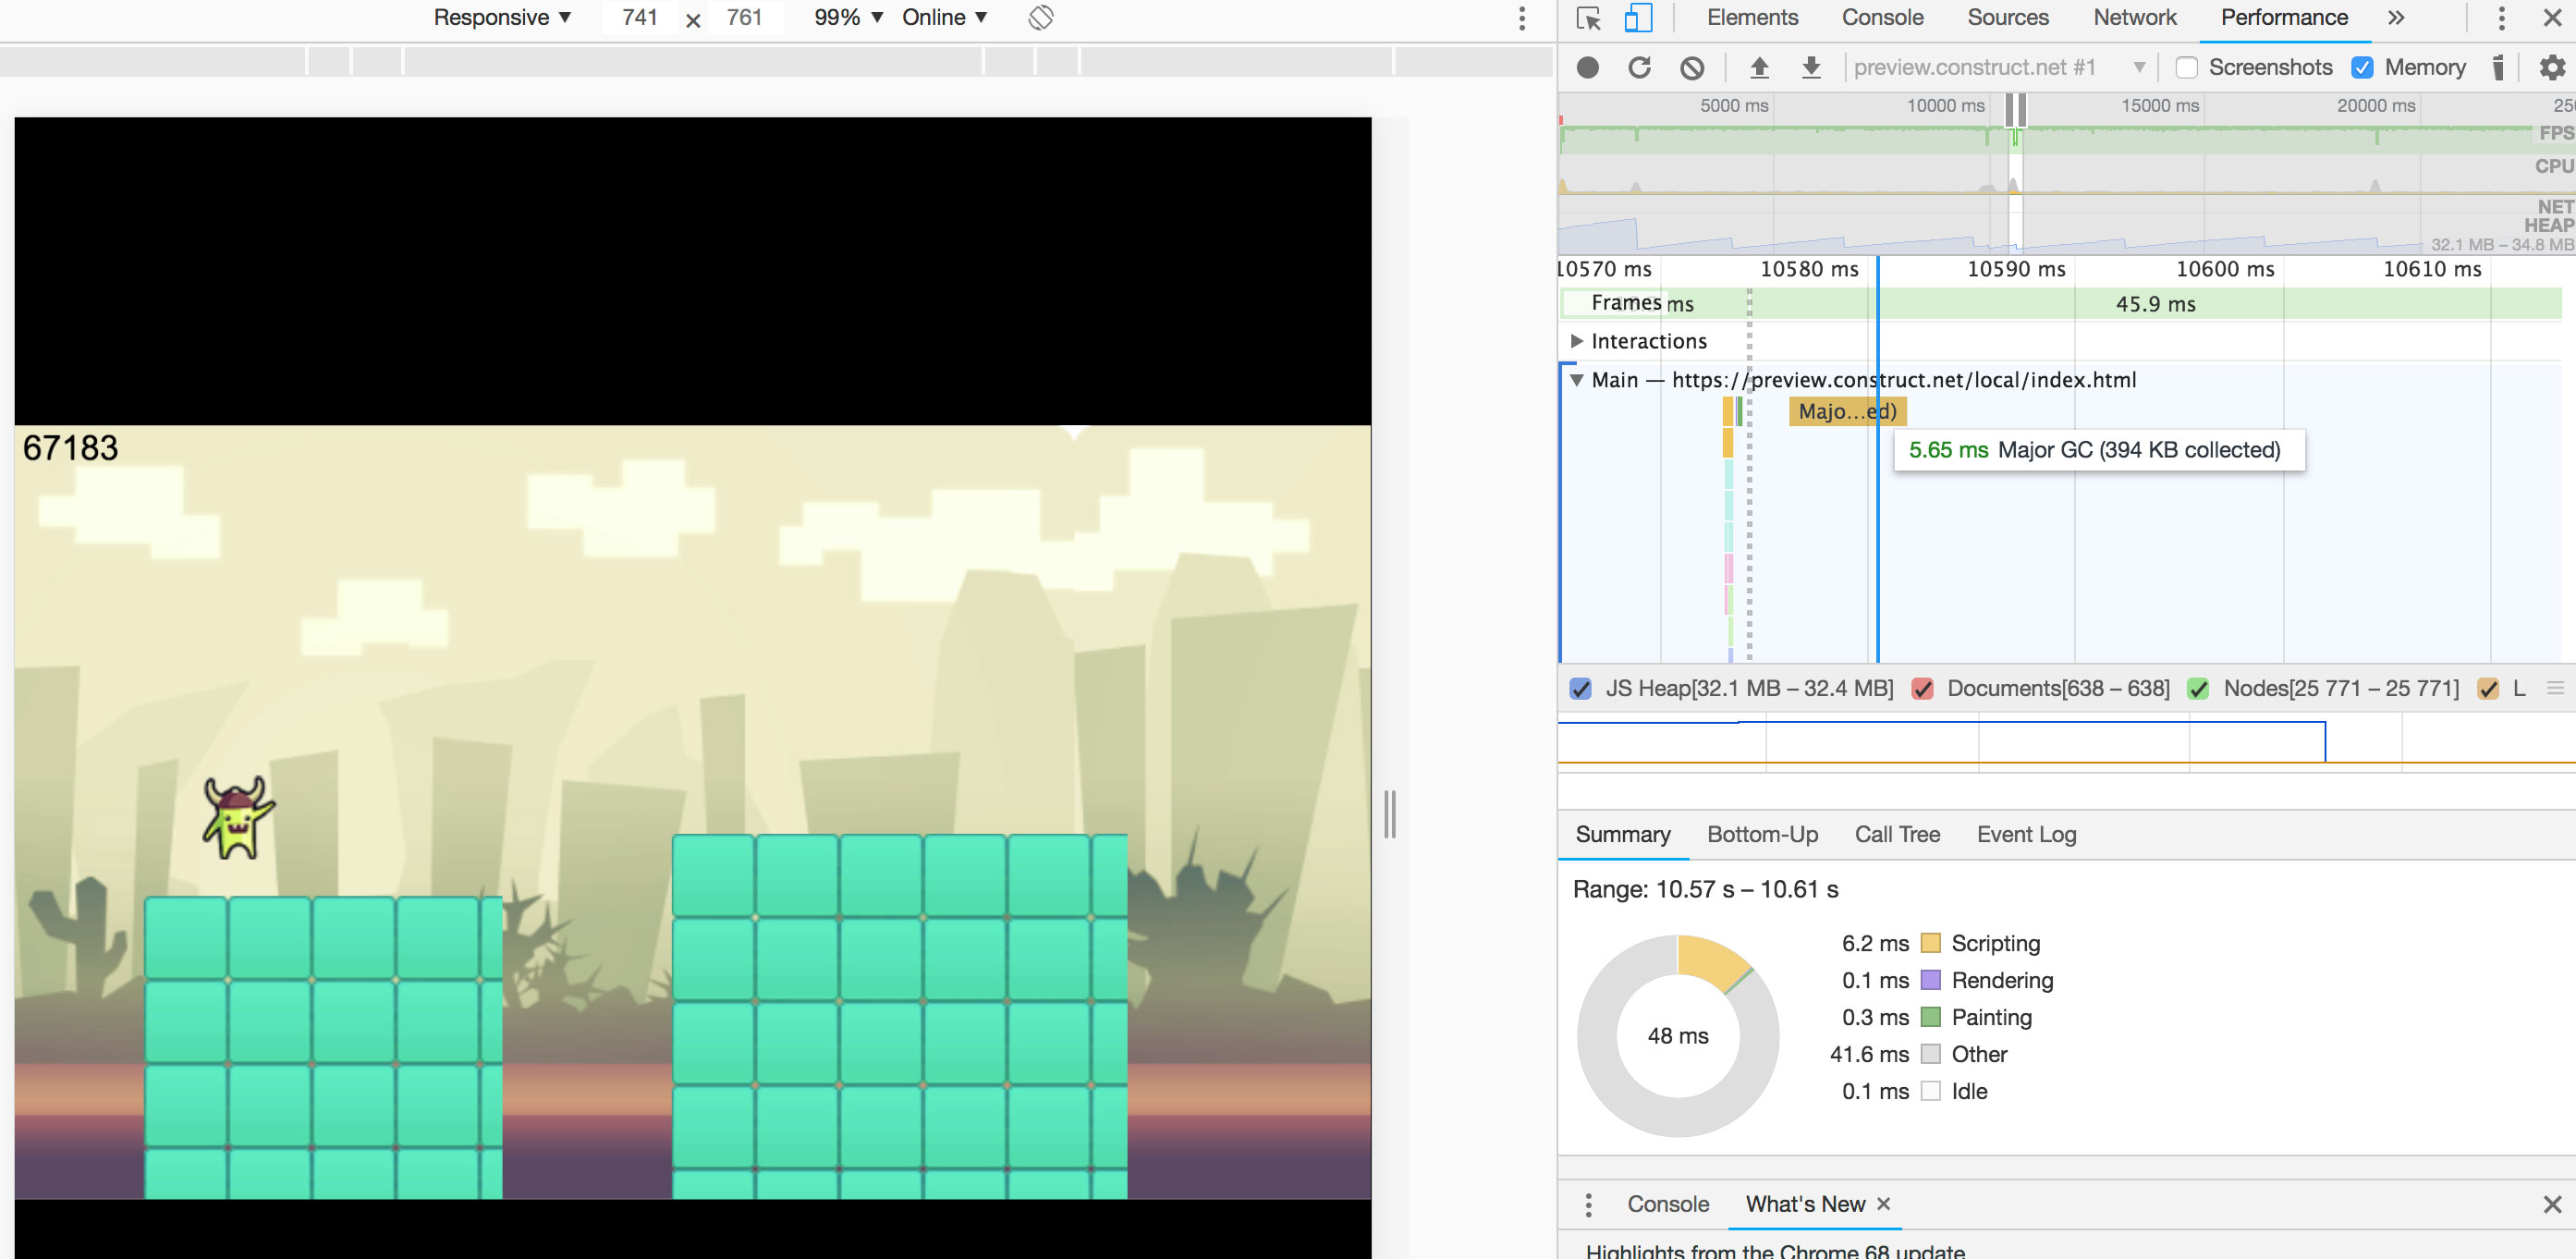
Task: Reload page and profile icon
Action: [1639, 67]
